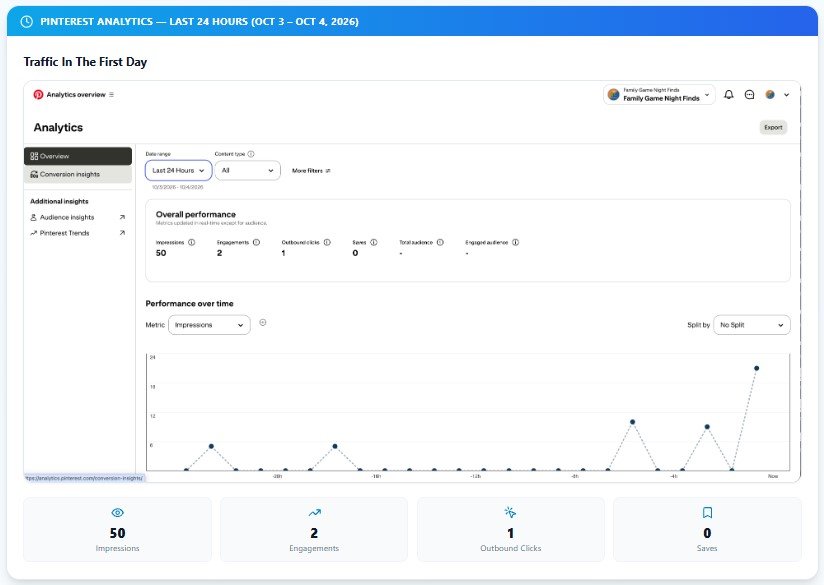The height and width of the screenshot is (585, 824).
Task: Click the info icon beside Saves
Action: coord(374,242)
